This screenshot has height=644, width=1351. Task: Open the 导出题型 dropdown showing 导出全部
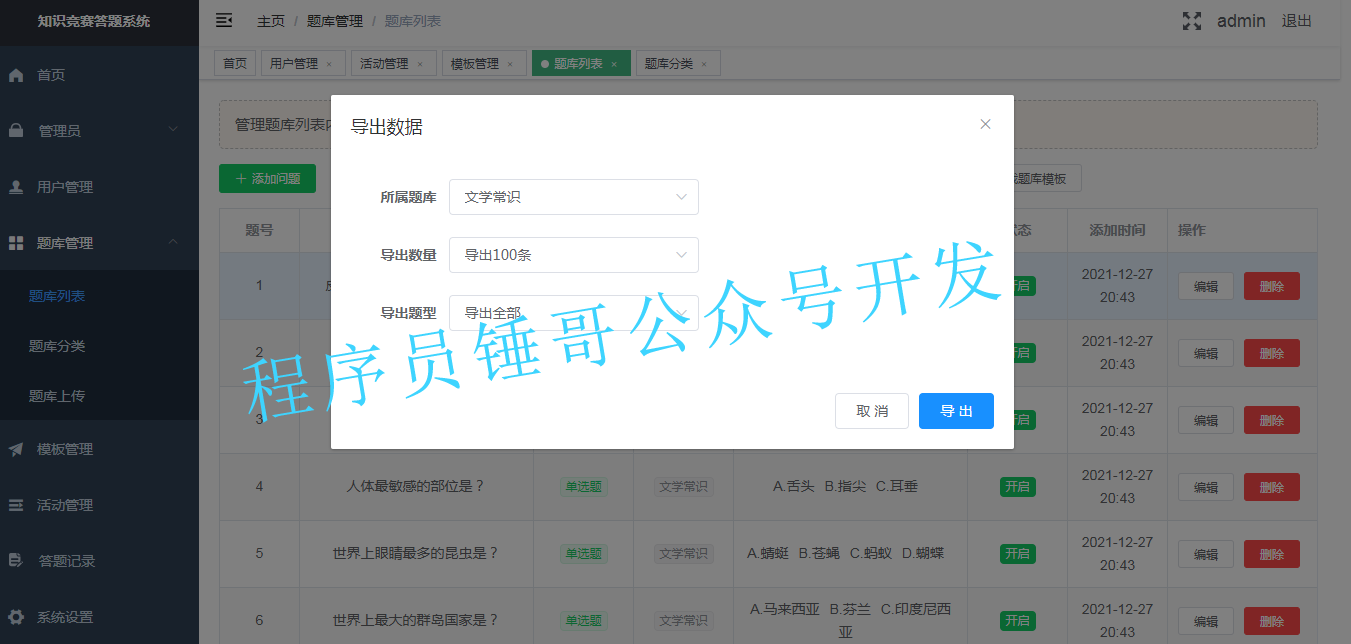tap(574, 313)
